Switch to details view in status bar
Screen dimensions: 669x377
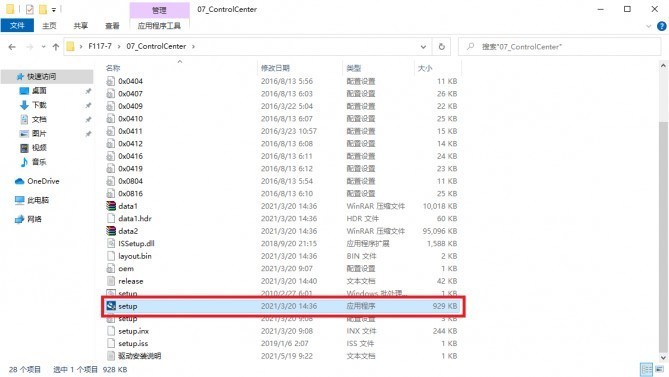pos(647,369)
